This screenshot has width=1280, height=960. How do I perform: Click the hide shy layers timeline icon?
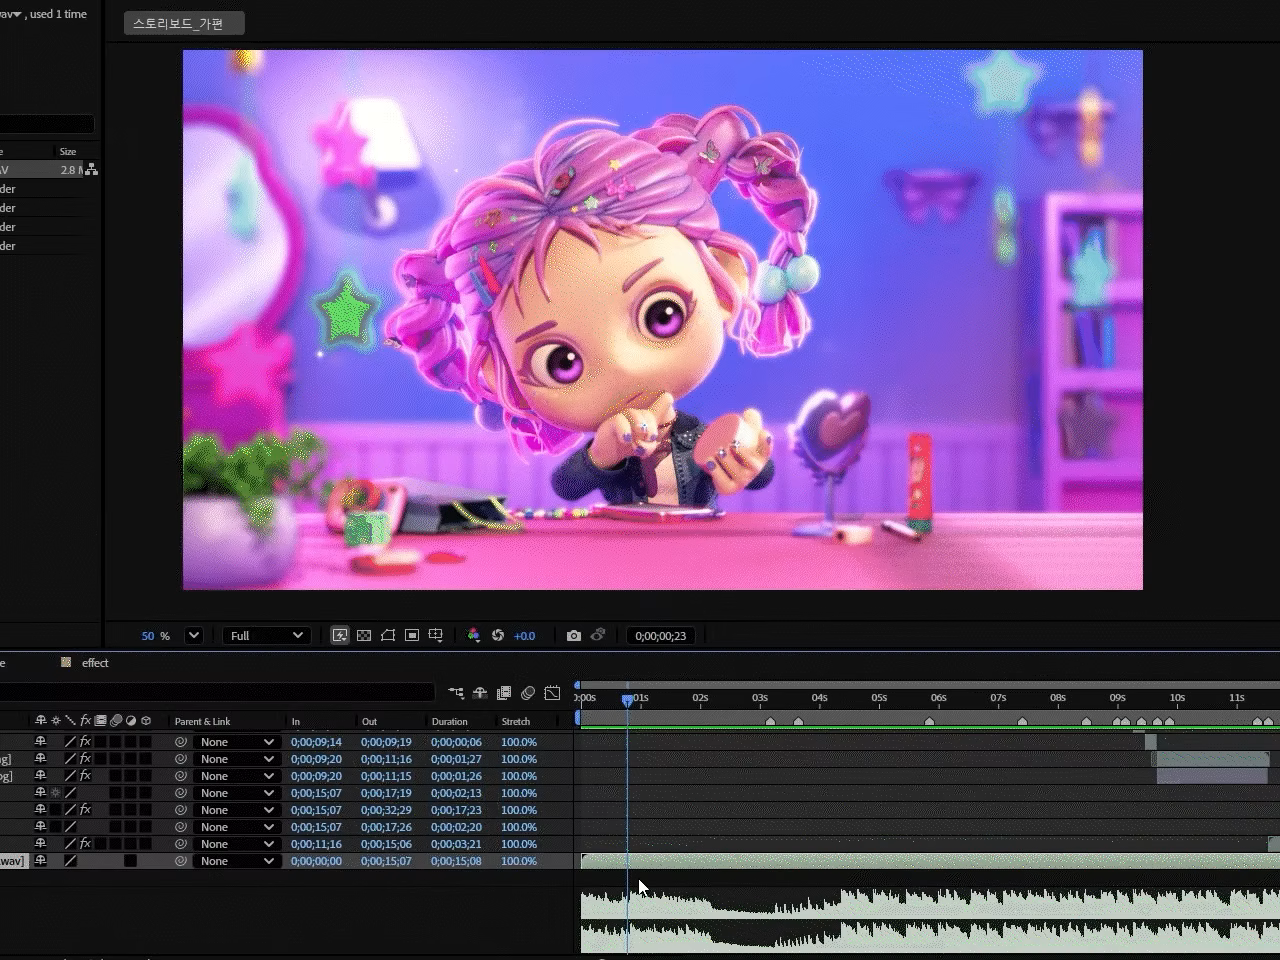pyautogui.click(x=480, y=693)
